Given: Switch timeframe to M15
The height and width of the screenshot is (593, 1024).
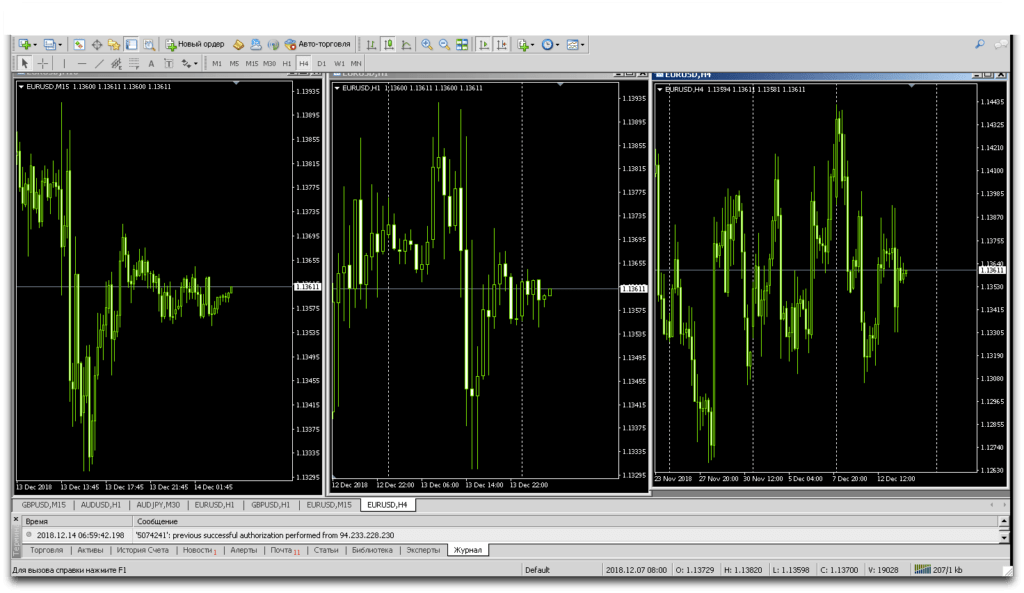Looking at the screenshot, I should (251, 63).
